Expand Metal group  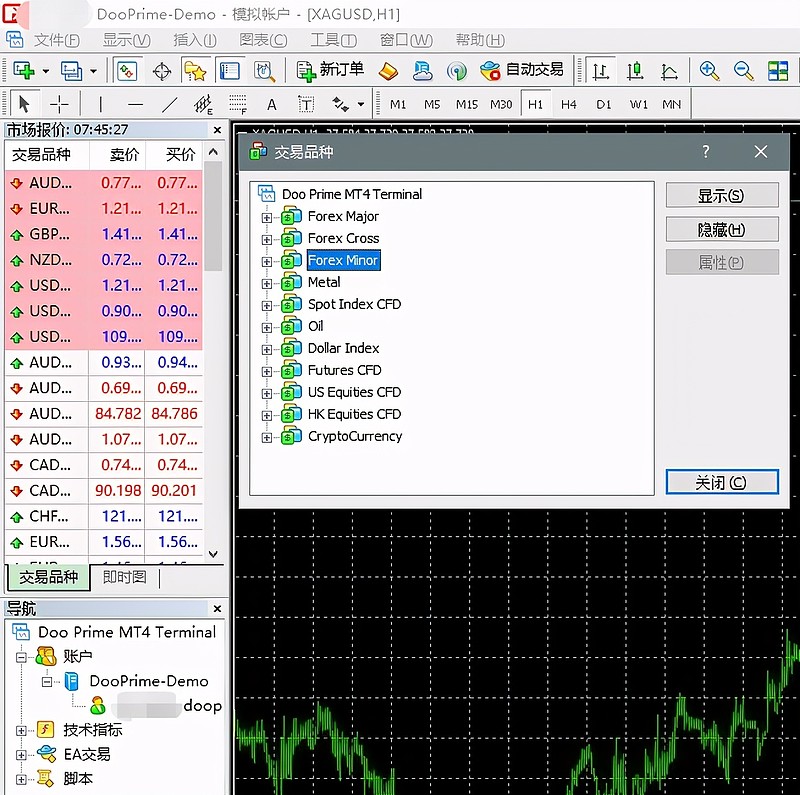pos(266,284)
